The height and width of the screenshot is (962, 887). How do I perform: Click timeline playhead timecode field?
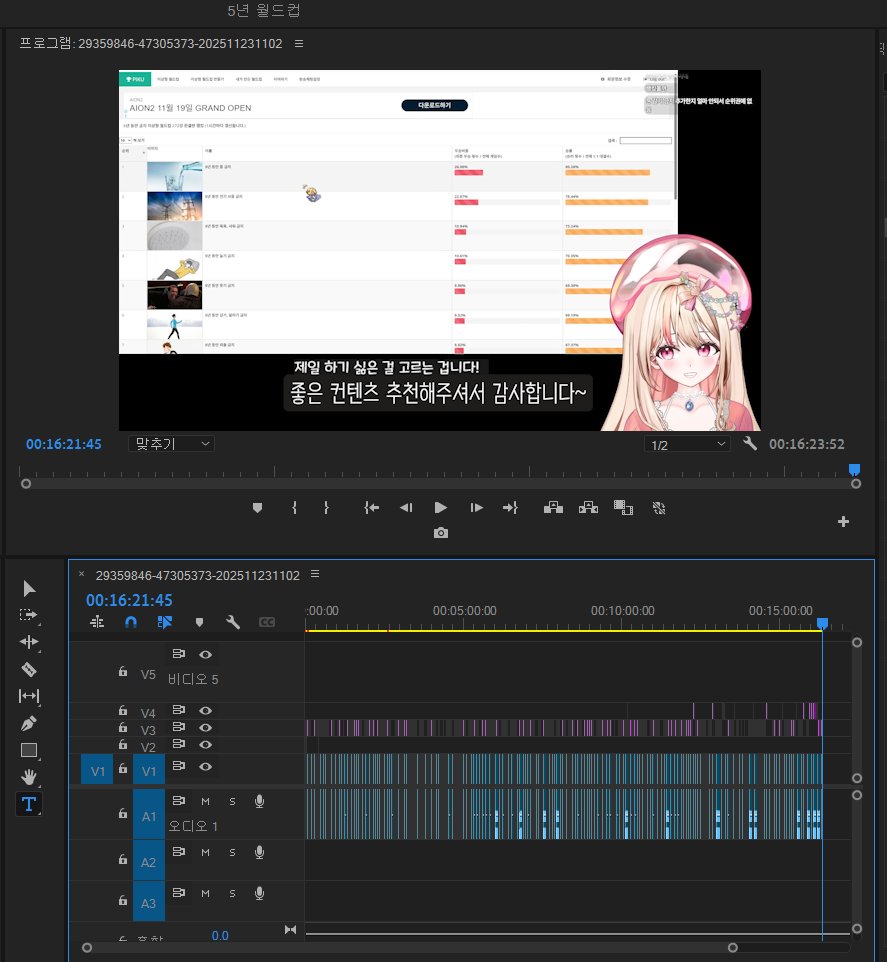click(x=129, y=600)
